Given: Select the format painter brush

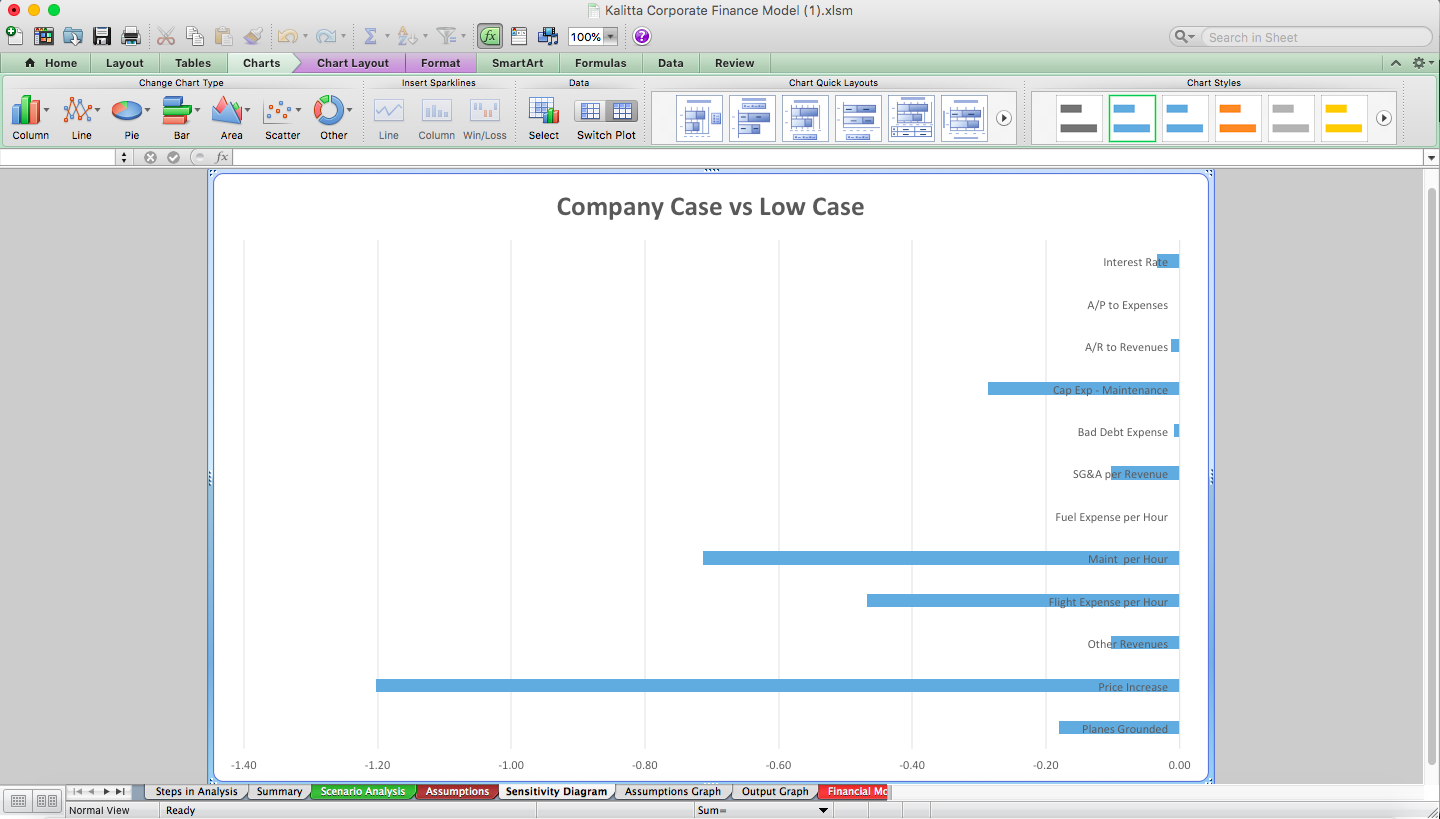Looking at the screenshot, I should 253,36.
